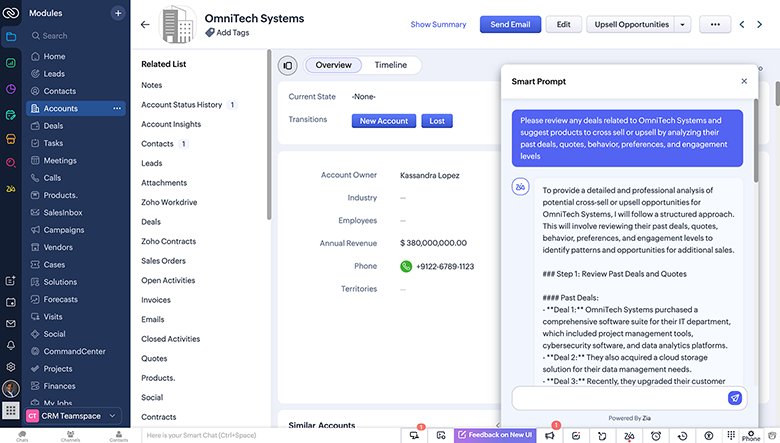This screenshot has height=443, width=780.
Task: Click the green phone call icon
Action: (406, 266)
